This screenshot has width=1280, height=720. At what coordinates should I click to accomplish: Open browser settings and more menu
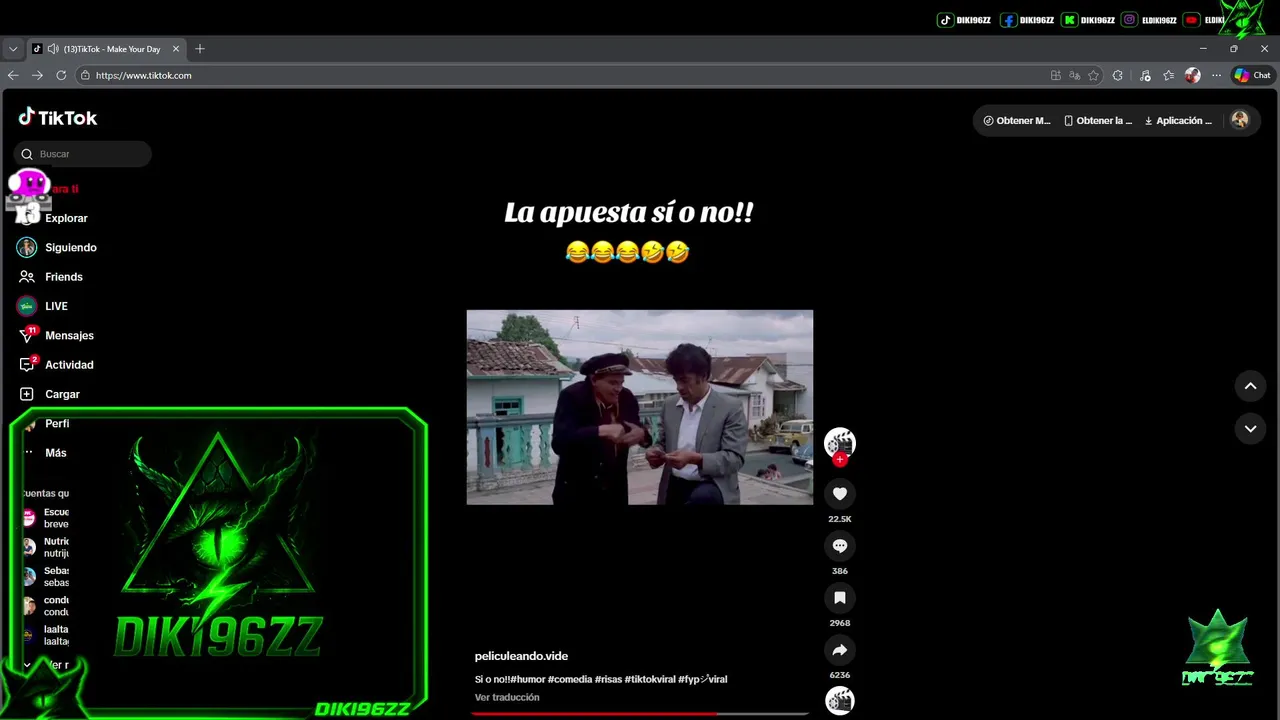click(1216, 75)
